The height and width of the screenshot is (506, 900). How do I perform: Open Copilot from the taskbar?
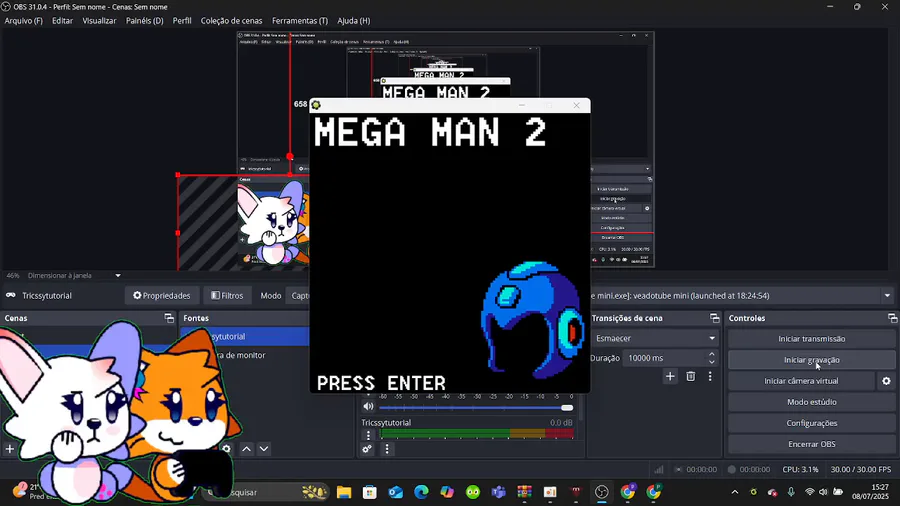pos(447,492)
